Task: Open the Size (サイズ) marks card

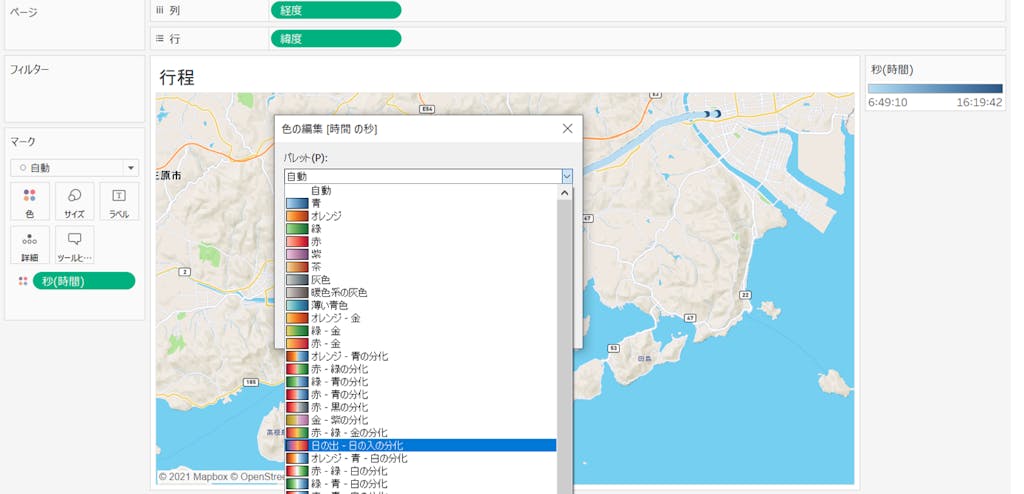Action: pos(75,202)
